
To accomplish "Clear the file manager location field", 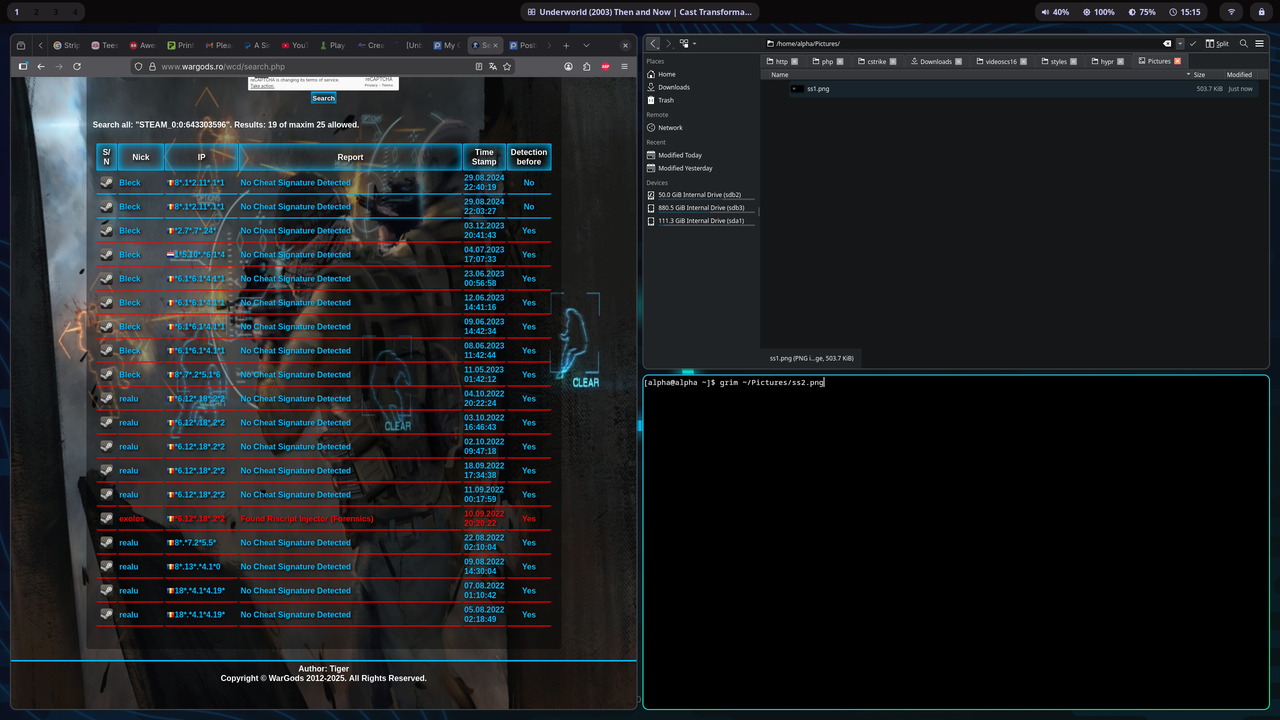I will 1167,43.
